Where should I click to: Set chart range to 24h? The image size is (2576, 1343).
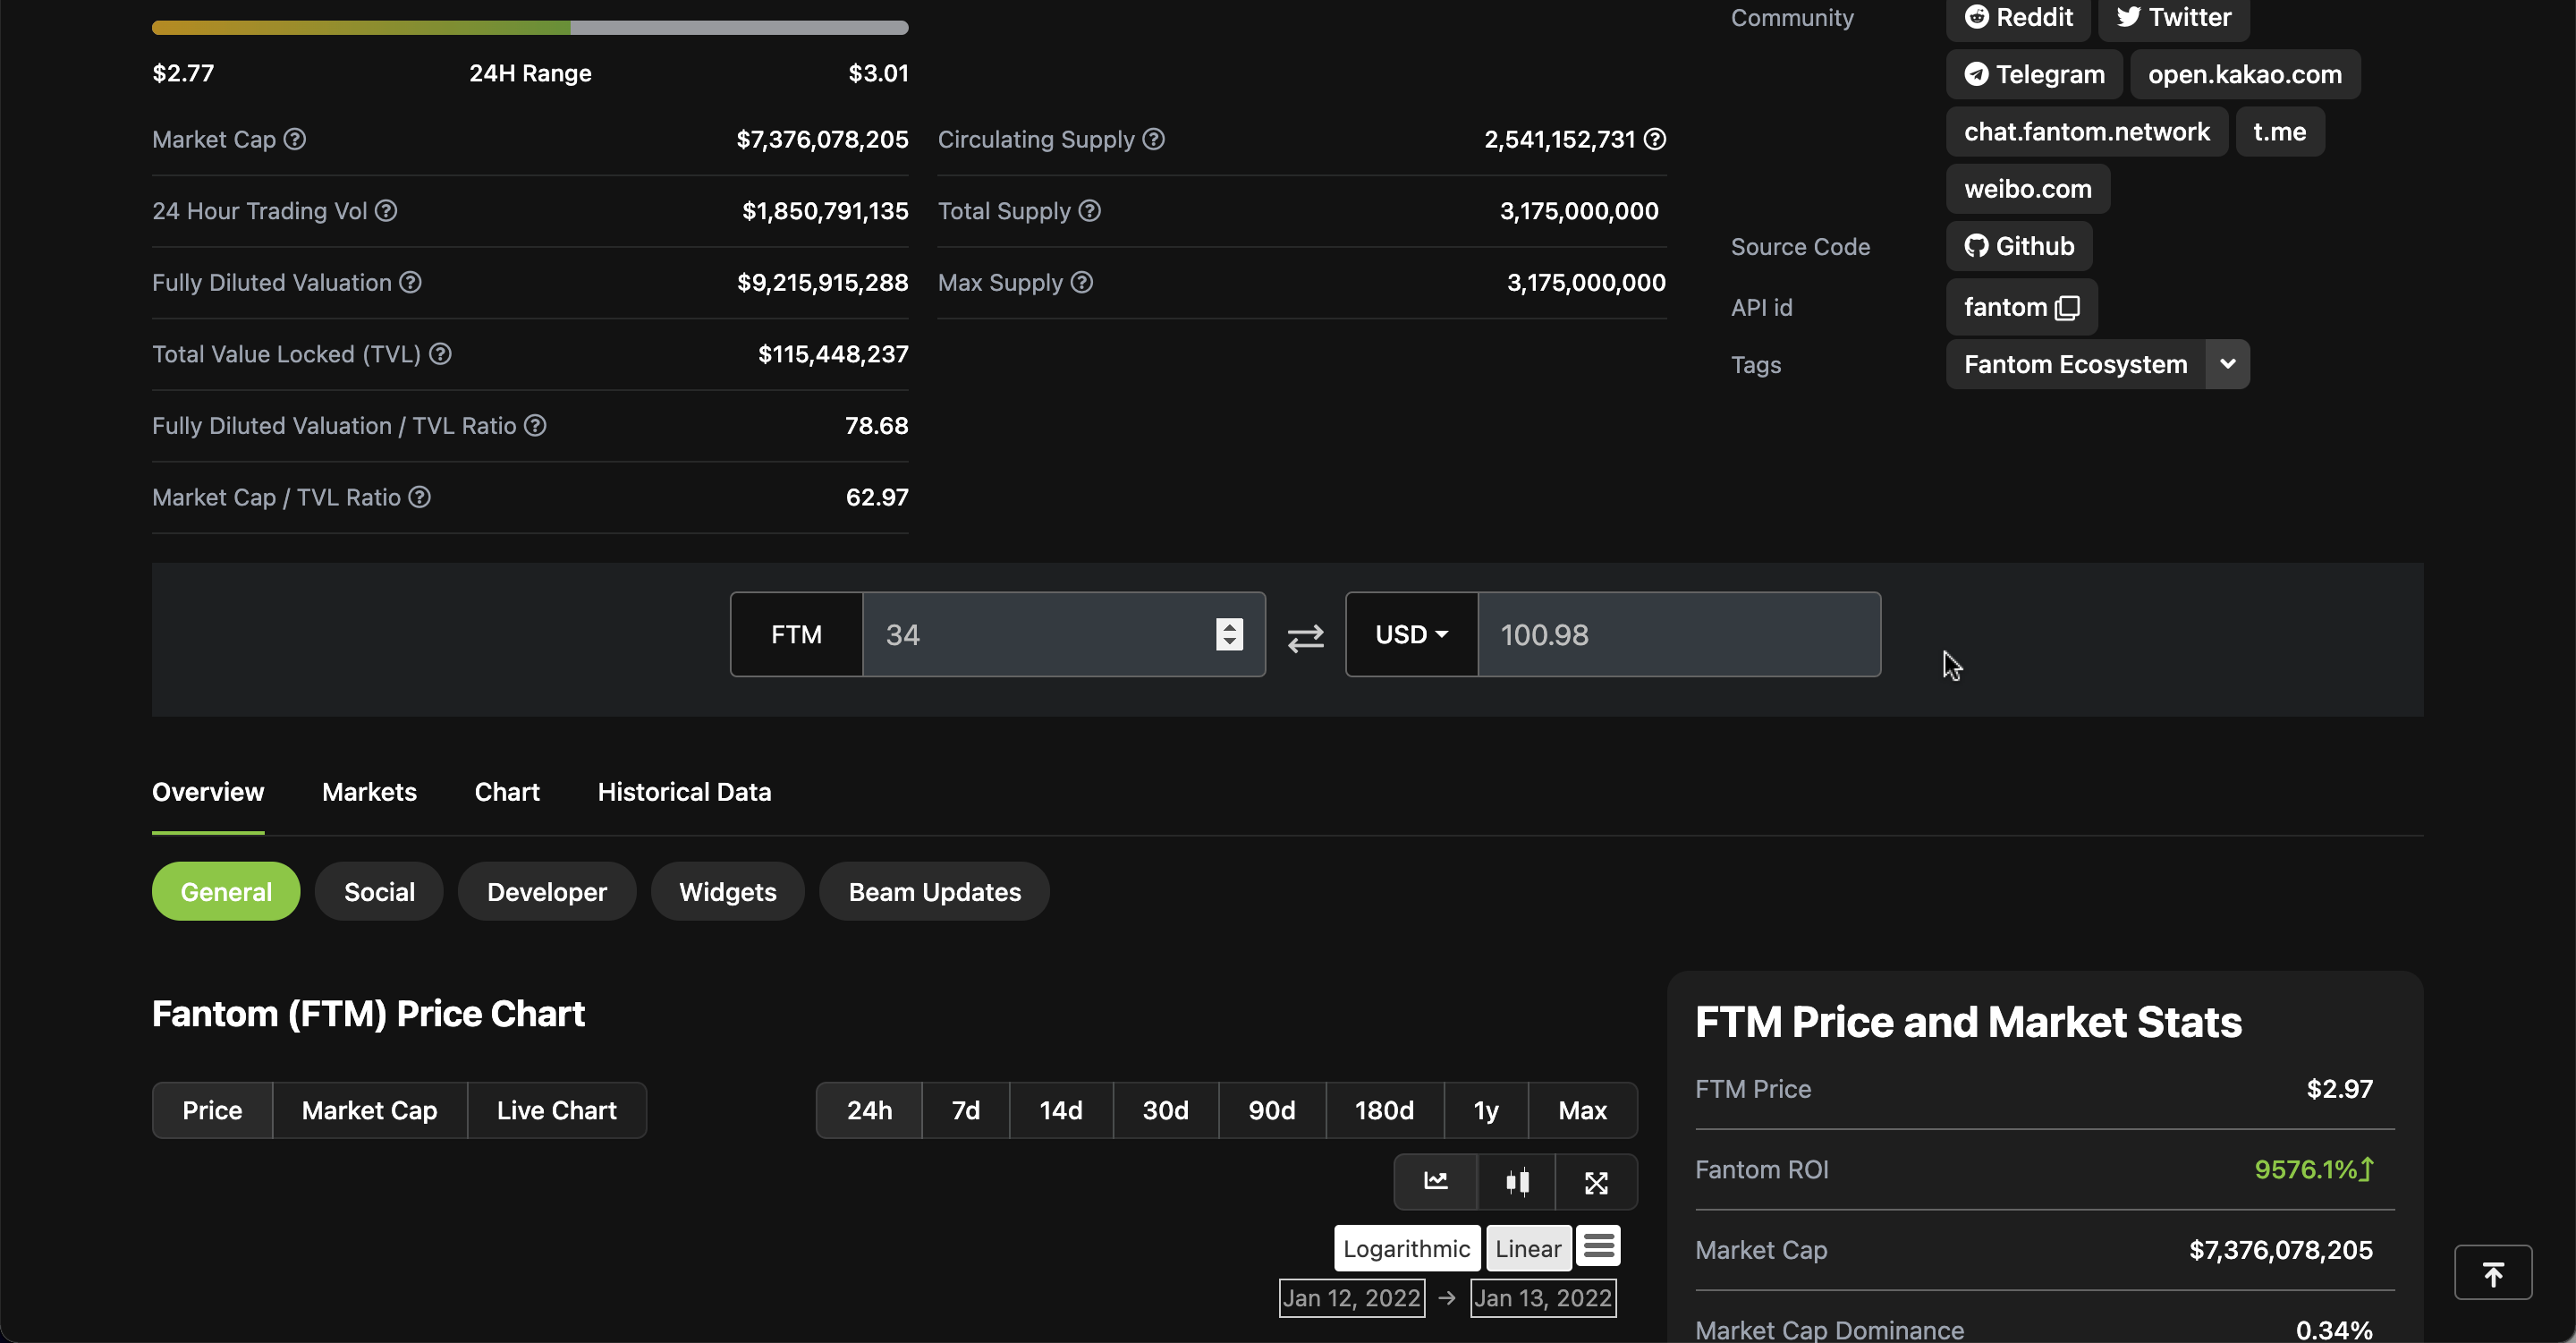[x=869, y=1110]
